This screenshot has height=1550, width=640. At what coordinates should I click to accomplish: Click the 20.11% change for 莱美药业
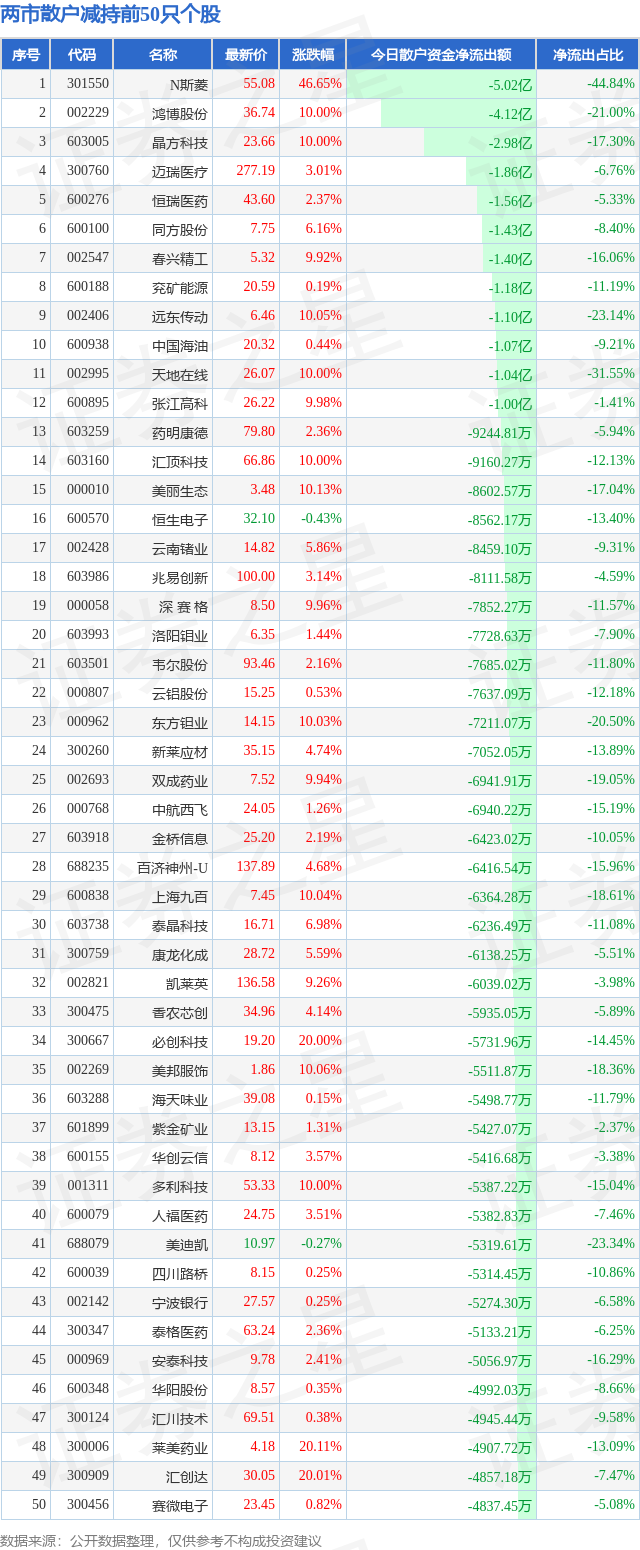pos(320,1447)
